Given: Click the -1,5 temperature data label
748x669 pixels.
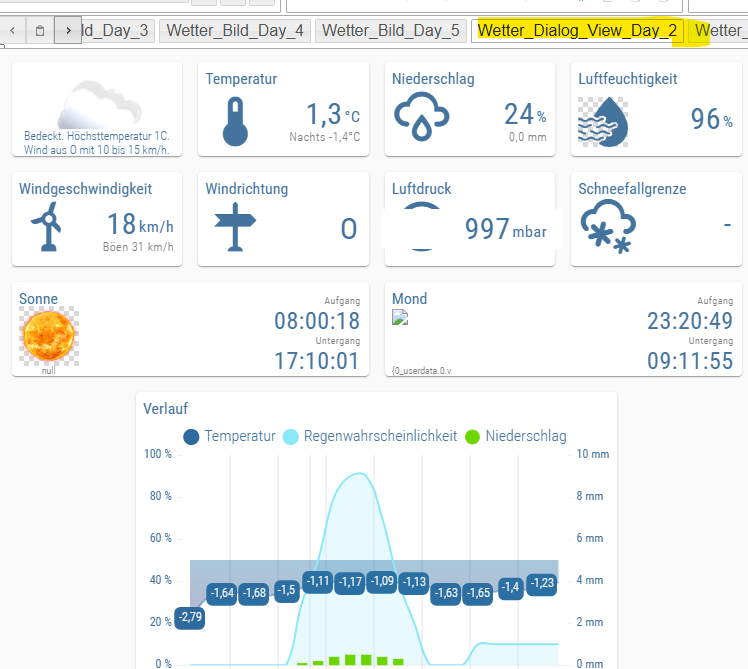Looking at the screenshot, I should point(287,591).
